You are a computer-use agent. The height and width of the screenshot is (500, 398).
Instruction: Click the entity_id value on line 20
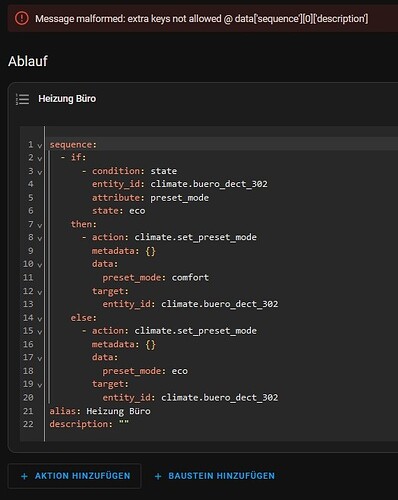click(x=219, y=397)
